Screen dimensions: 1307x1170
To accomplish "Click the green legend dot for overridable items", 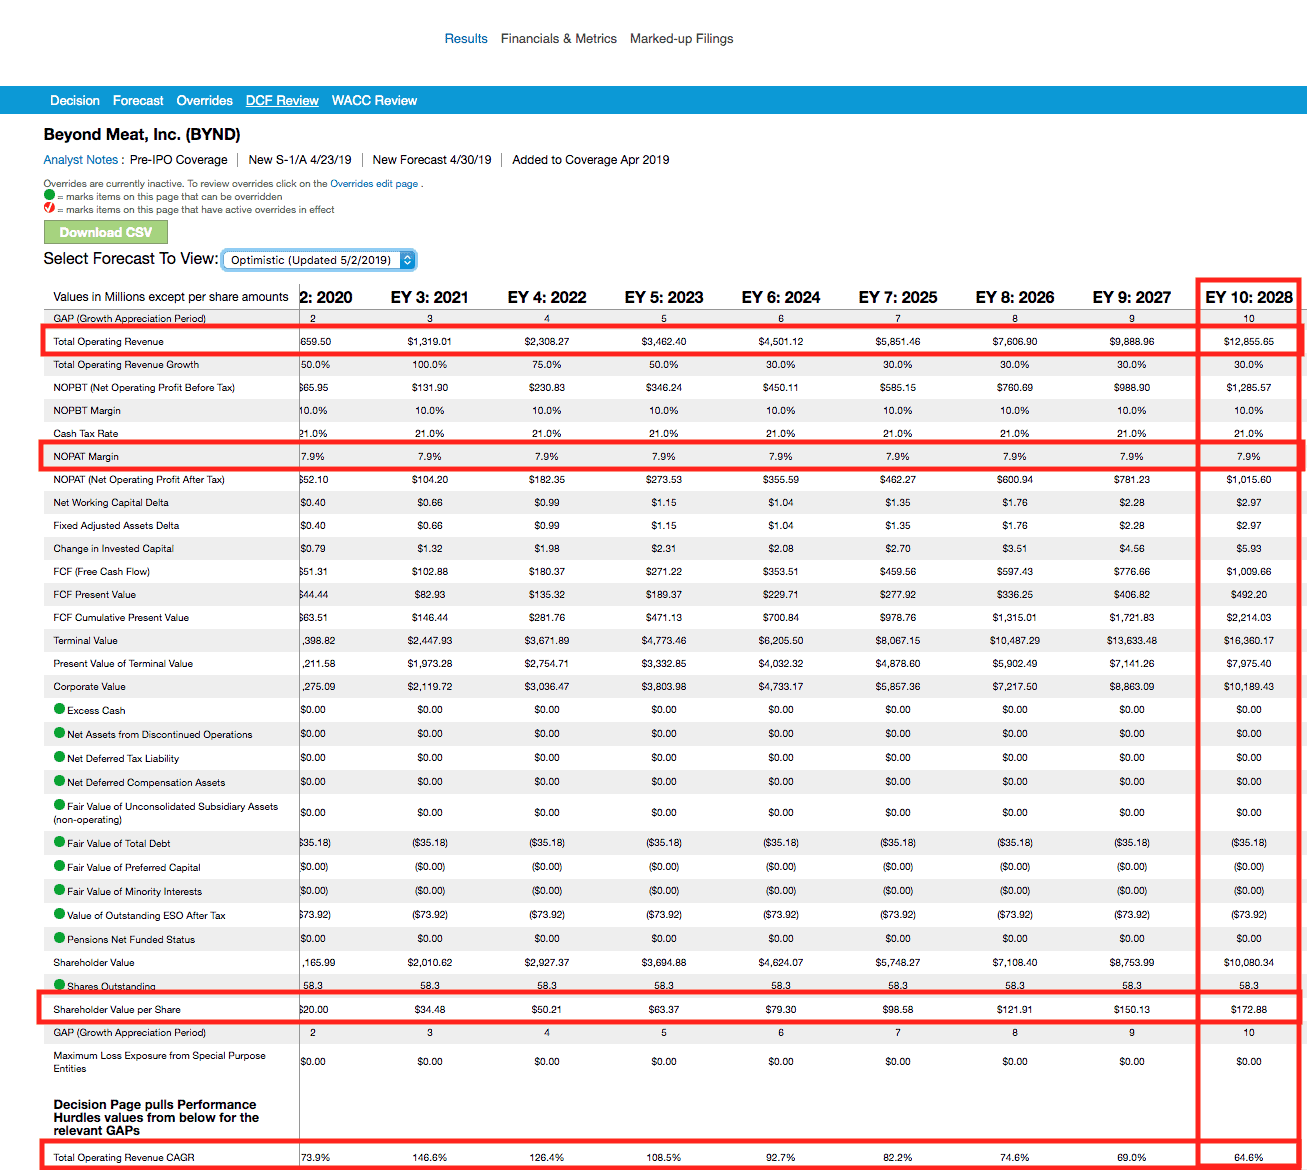I will pyautogui.click(x=50, y=196).
